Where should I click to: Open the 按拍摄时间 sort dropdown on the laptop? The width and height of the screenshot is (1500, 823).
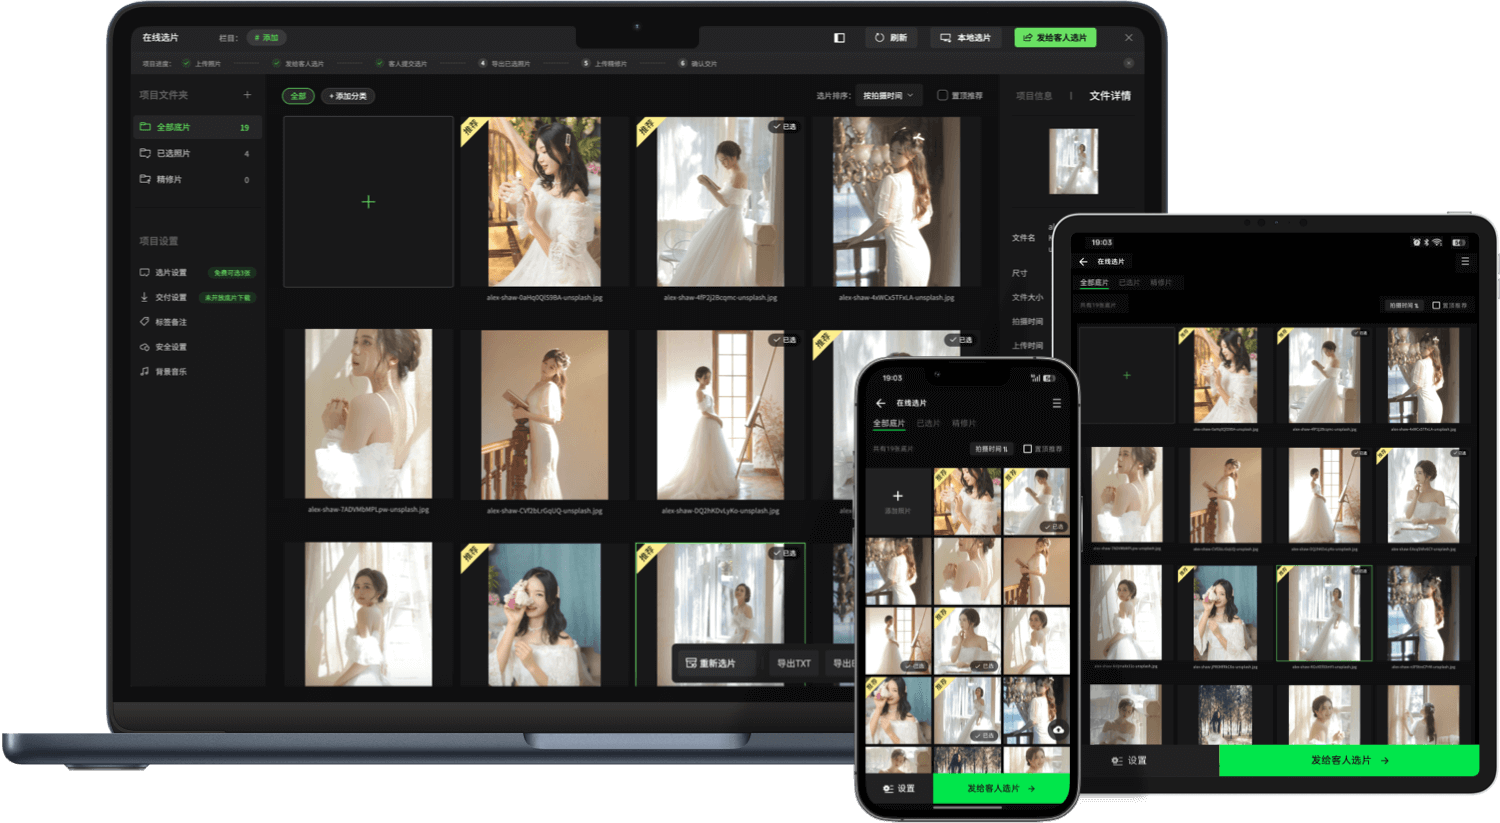889,96
